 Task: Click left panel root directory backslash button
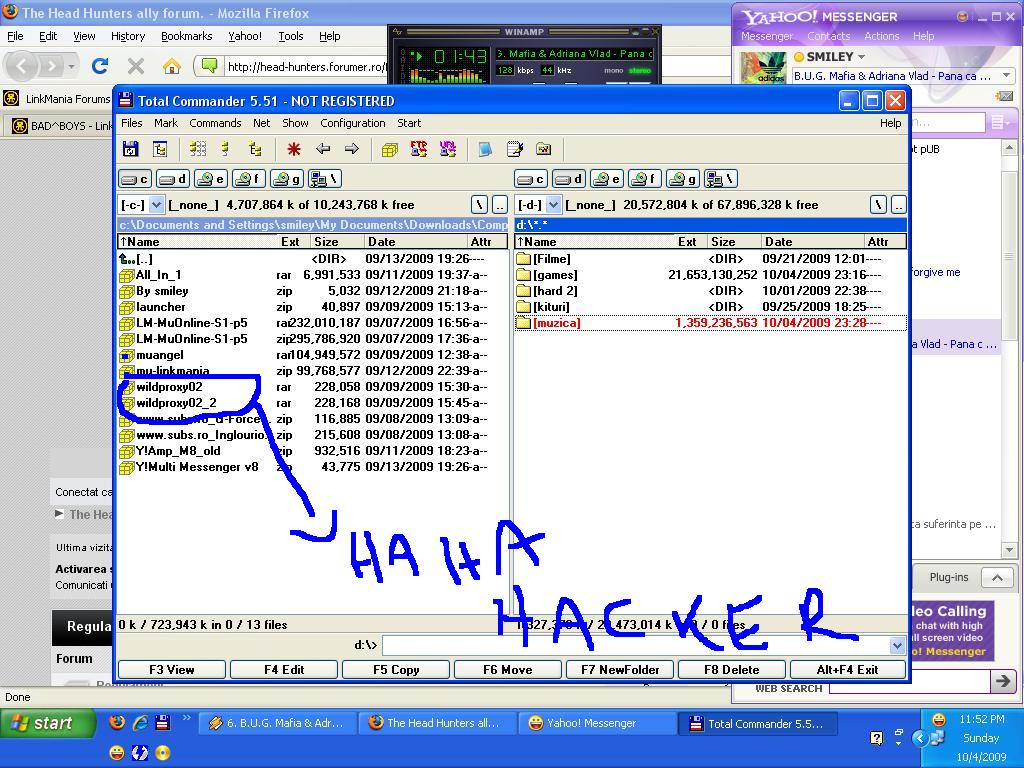(479, 205)
